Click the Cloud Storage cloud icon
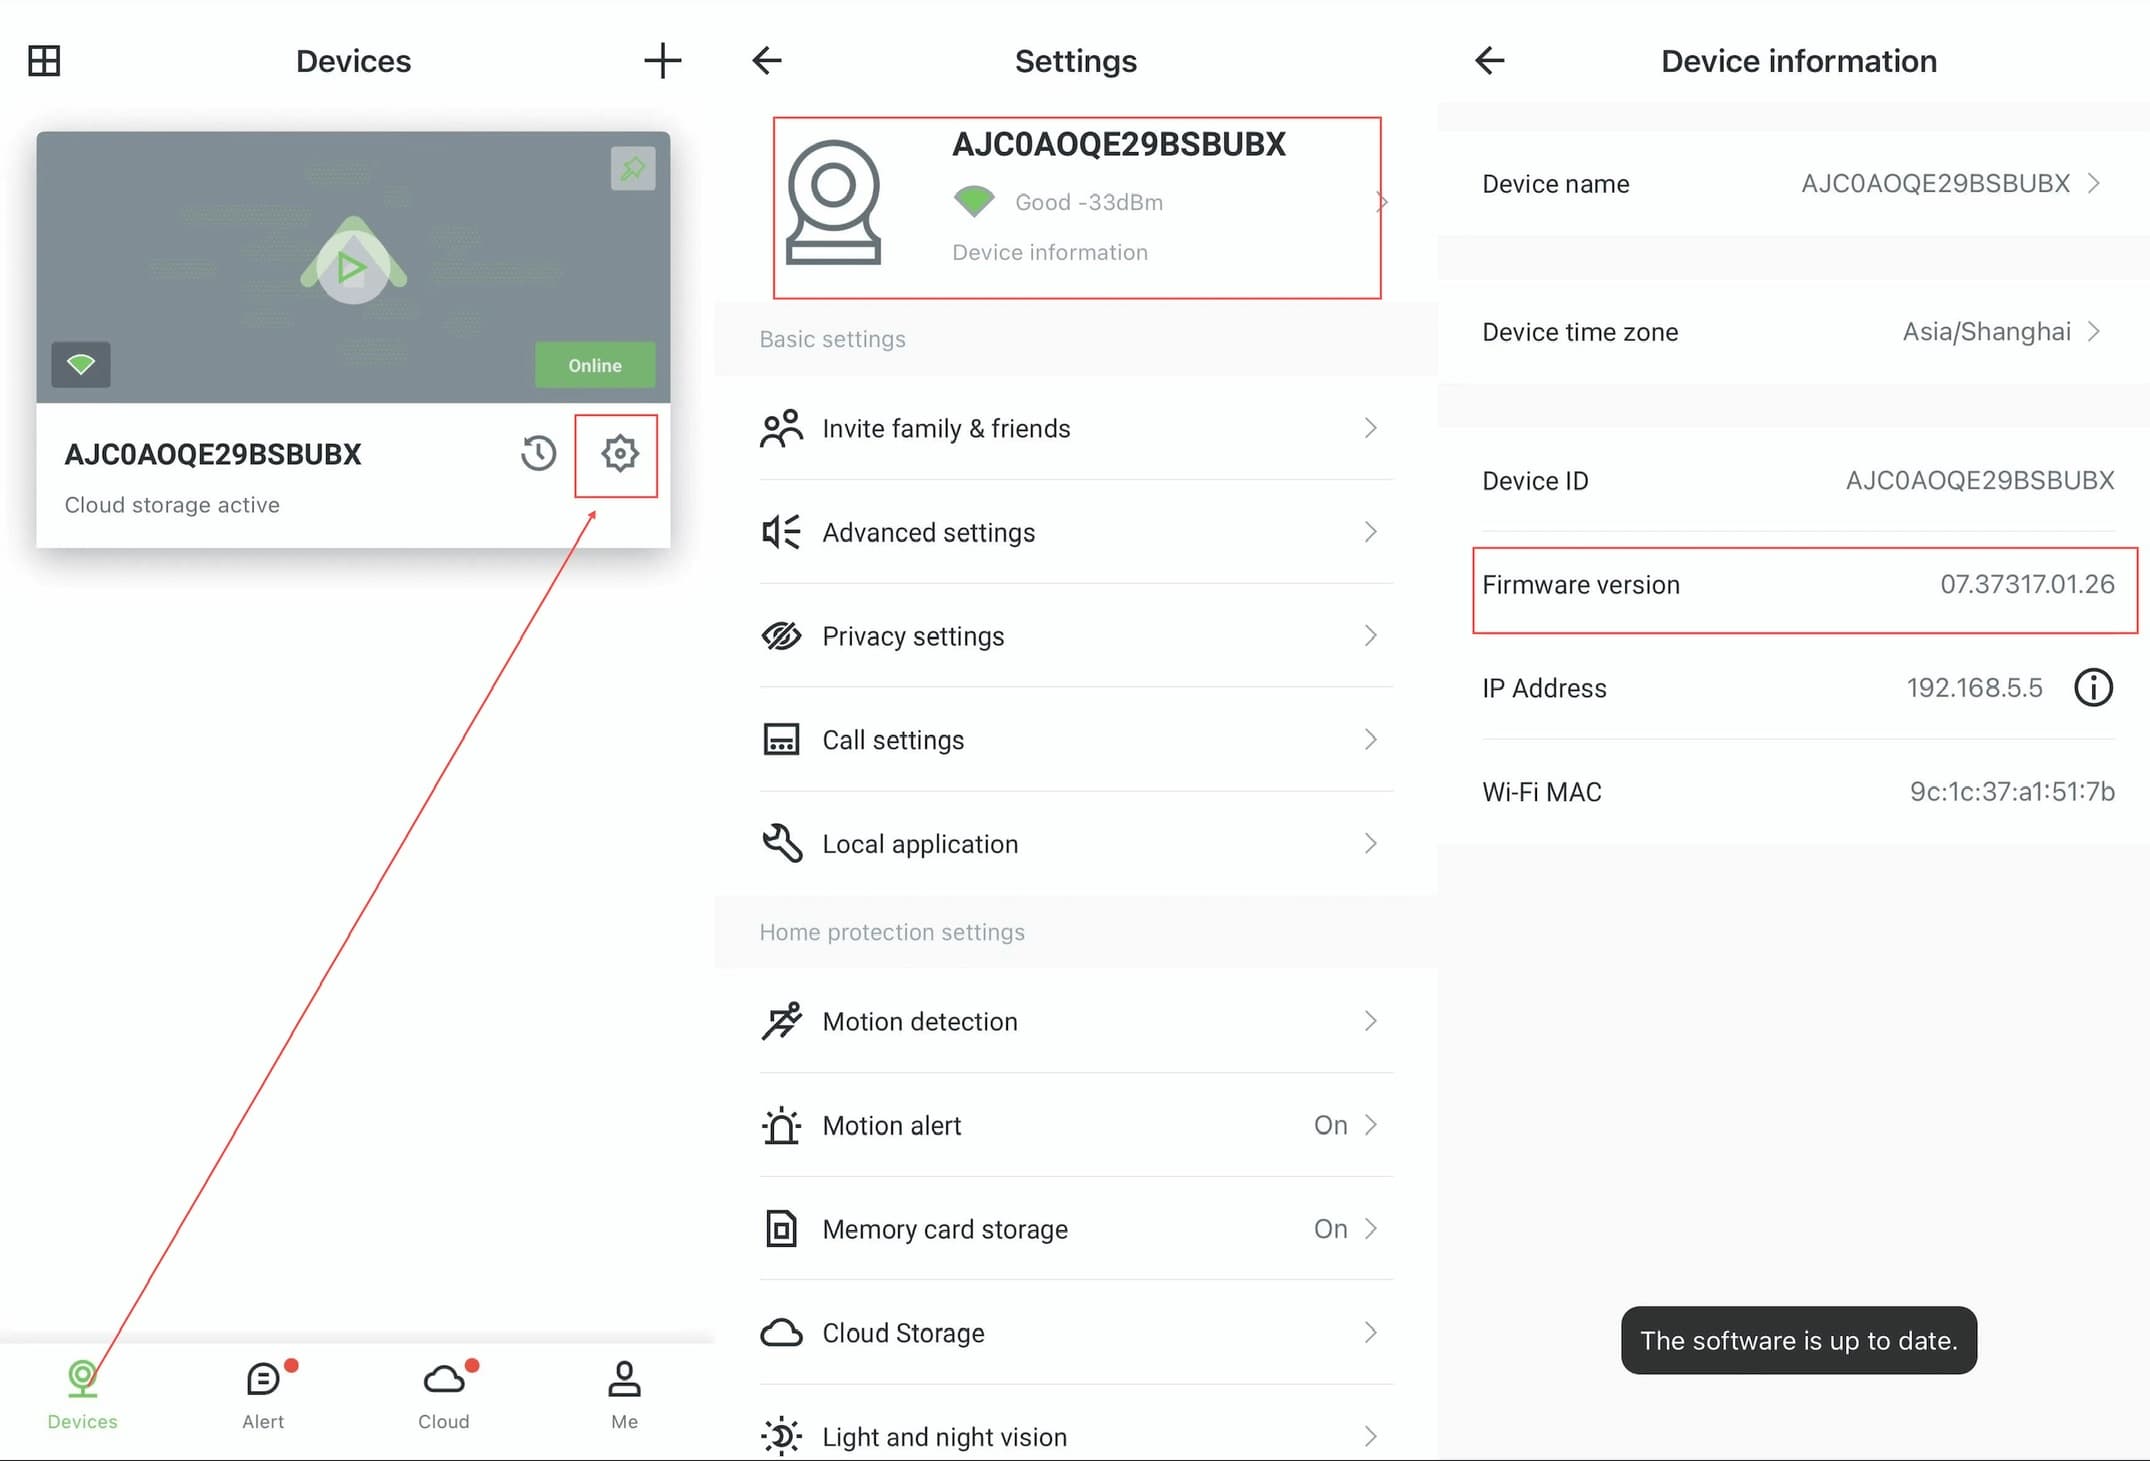This screenshot has height=1461, width=2150. [x=781, y=1333]
